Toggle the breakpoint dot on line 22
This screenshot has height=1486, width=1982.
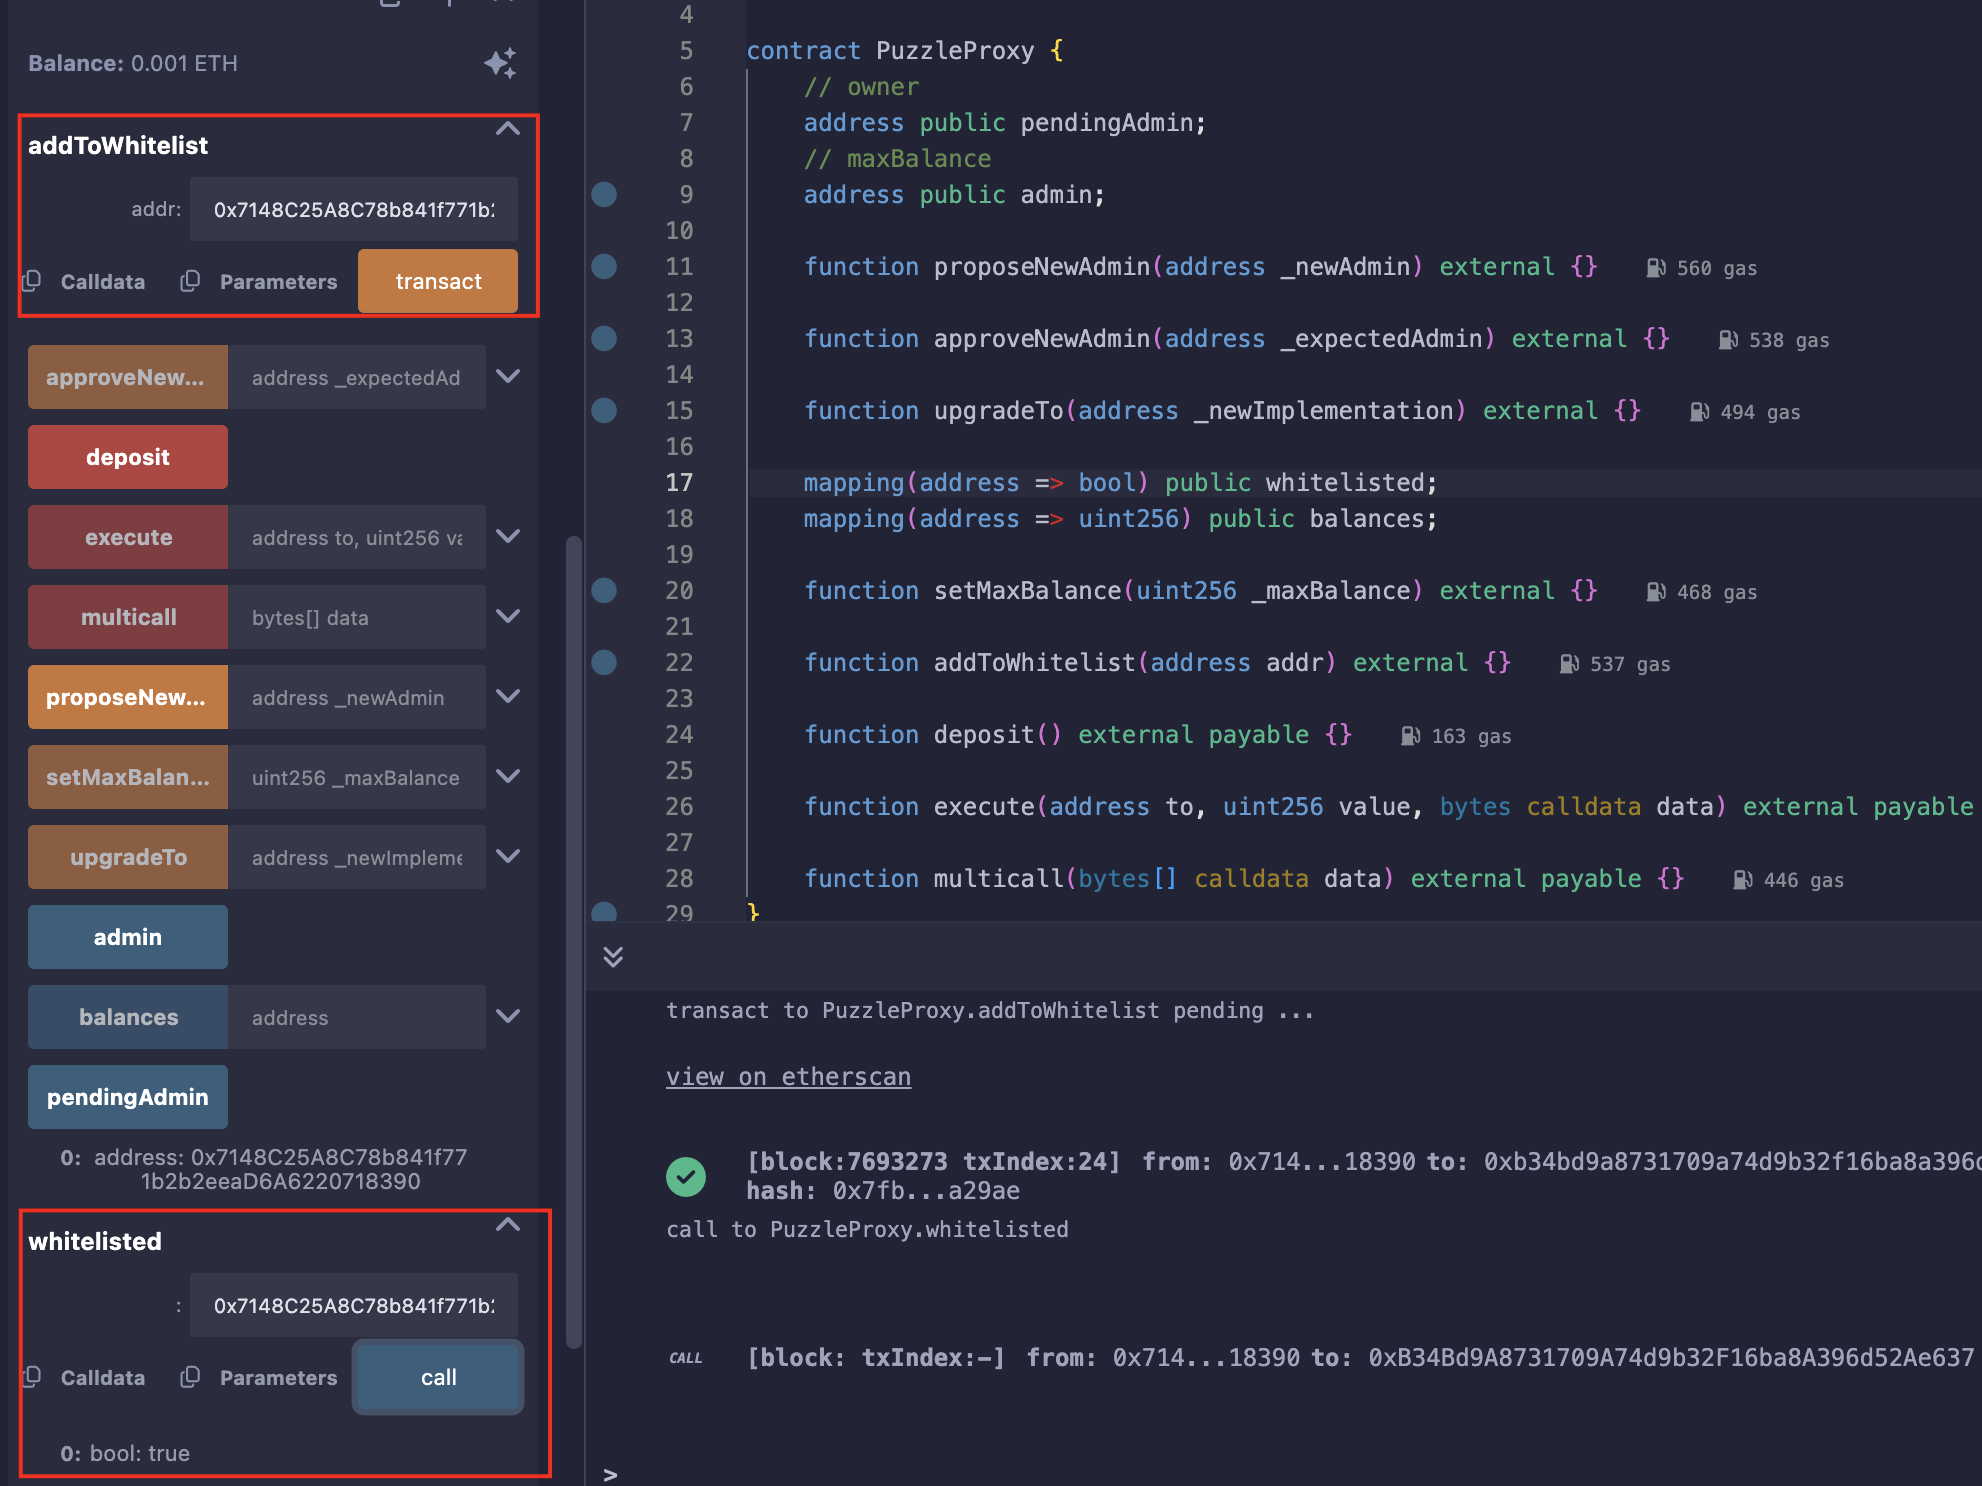pos(604,662)
